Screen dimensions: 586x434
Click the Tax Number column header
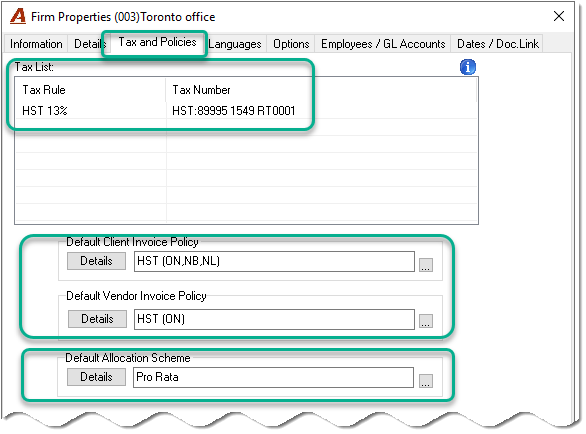click(321, 90)
